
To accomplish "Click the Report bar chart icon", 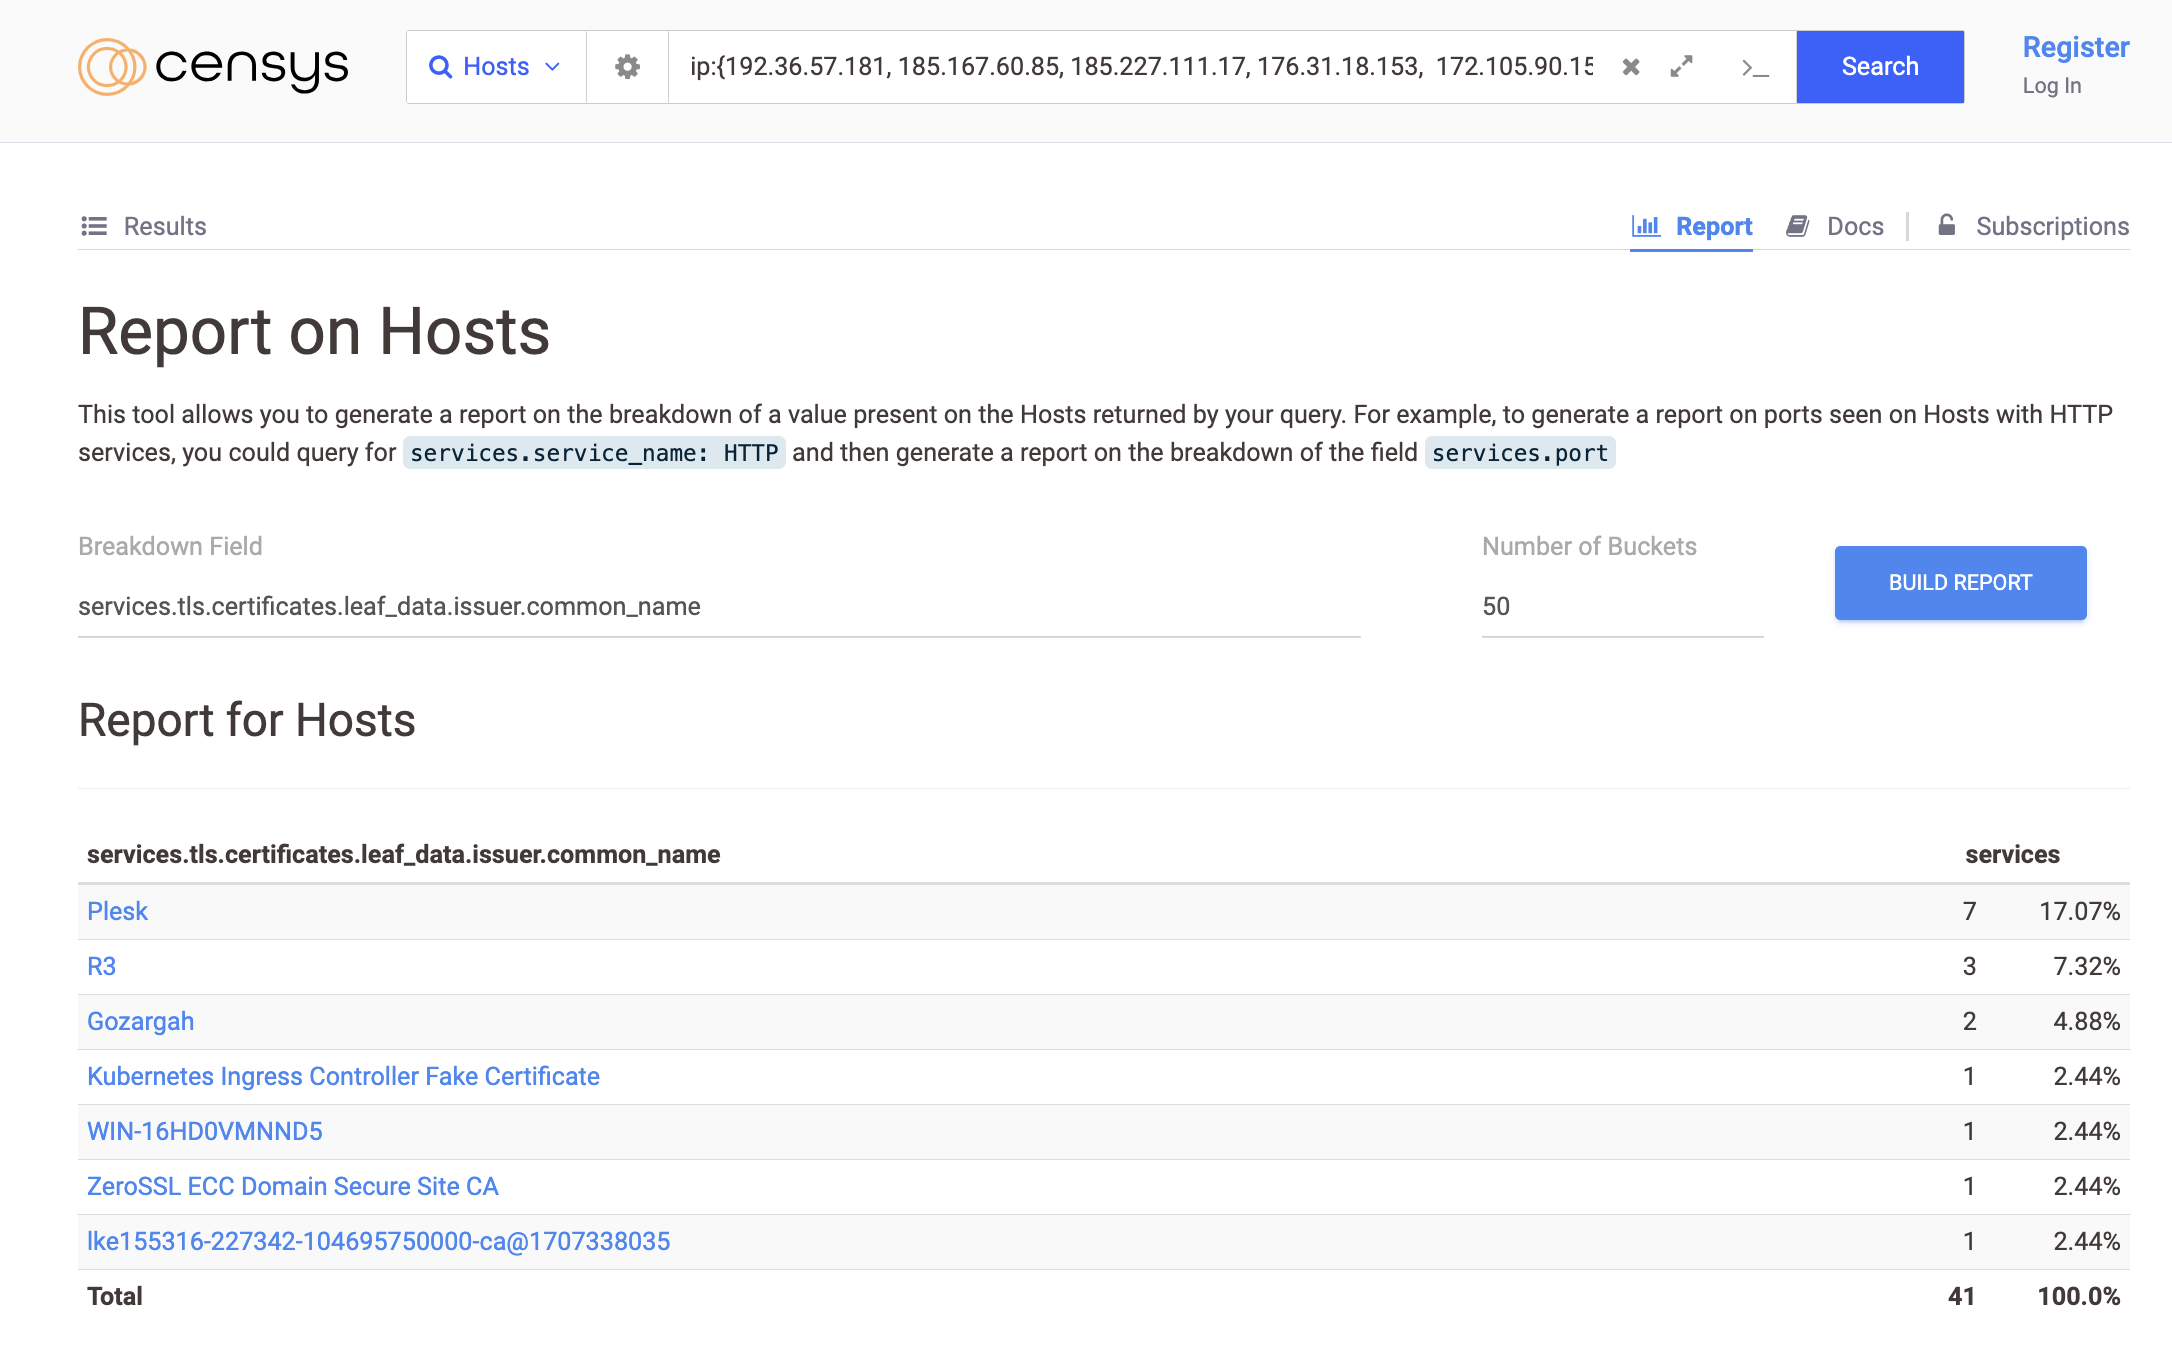I will point(1645,226).
